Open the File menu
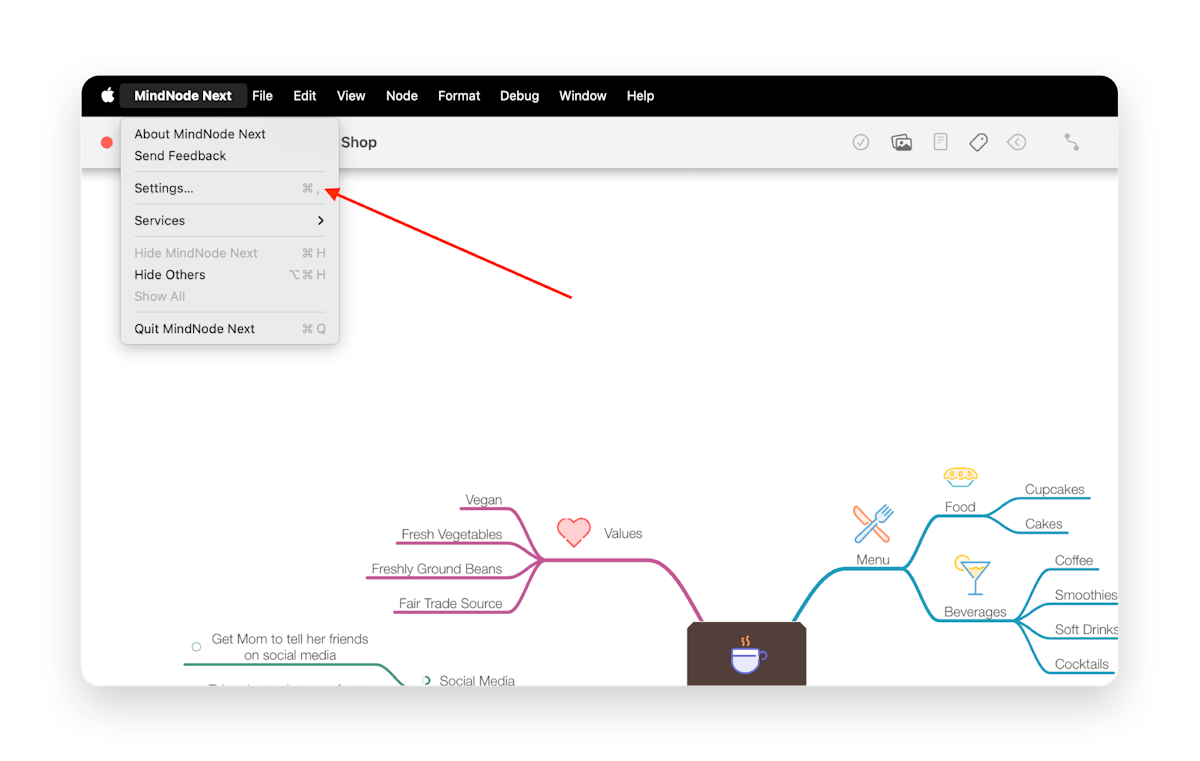Image resolution: width=1200 pixels, height=761 pixels. (262, 96)
